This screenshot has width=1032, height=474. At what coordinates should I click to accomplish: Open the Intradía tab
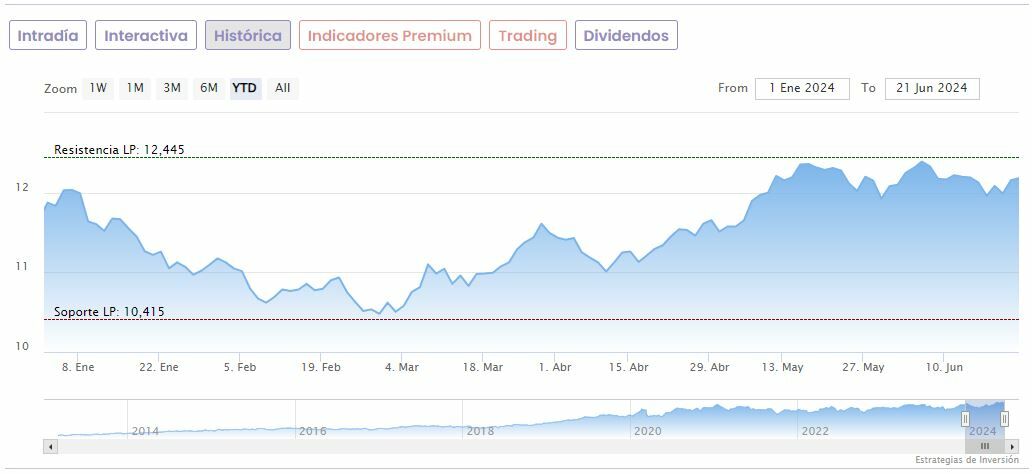pos(48,35)
